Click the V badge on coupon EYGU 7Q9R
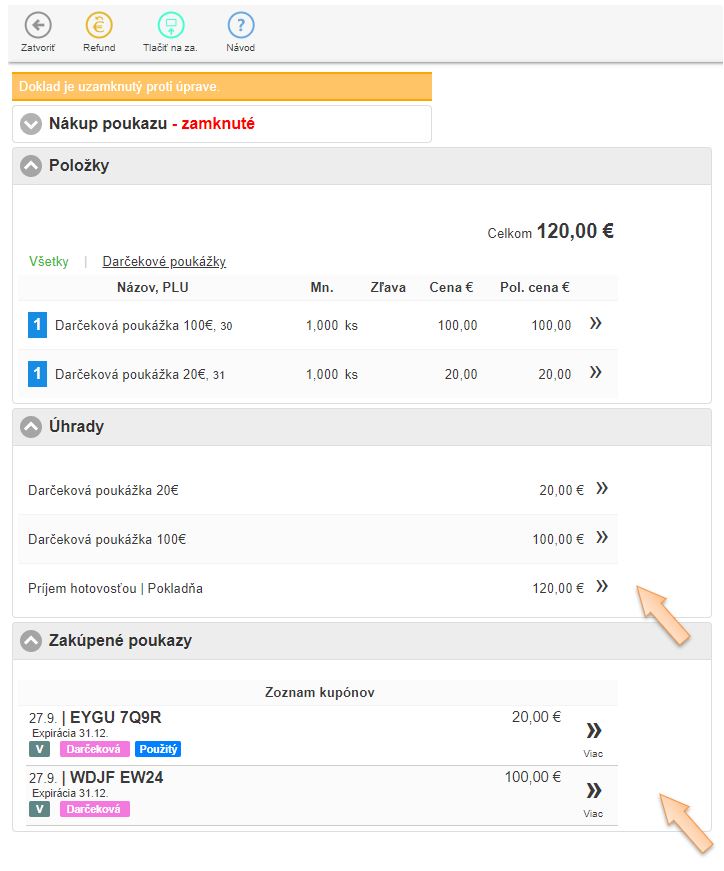This screenshot has height=871, width=724. click(39, 749)
